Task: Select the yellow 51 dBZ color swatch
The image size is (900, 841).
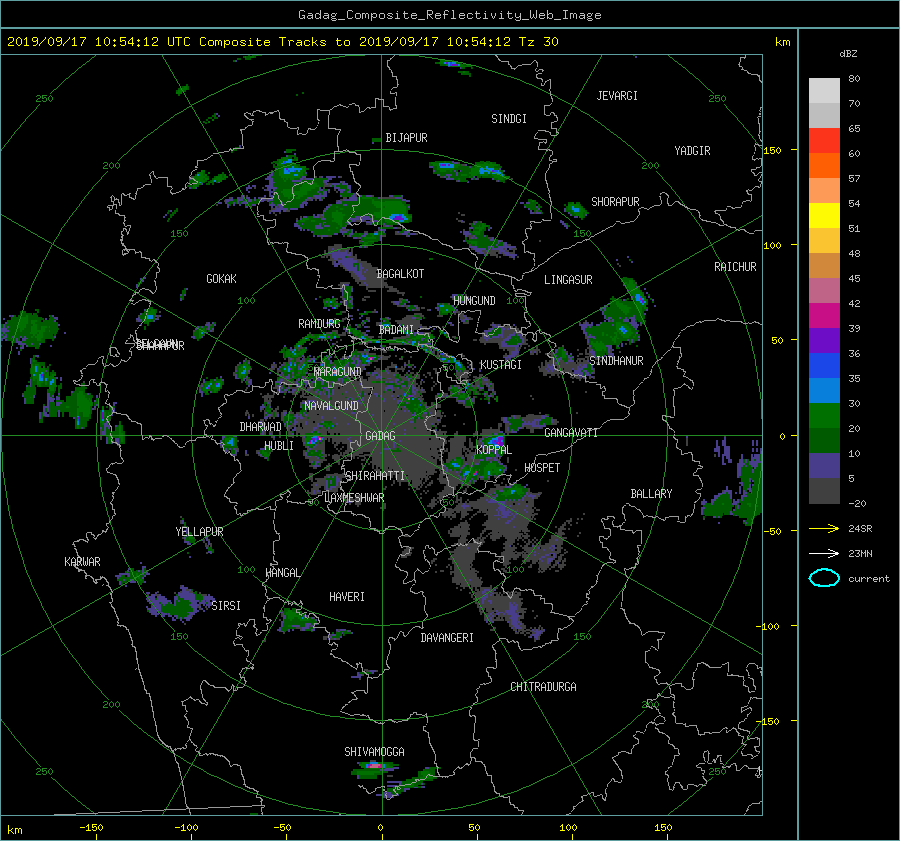Action: click(x=824, y=215)
